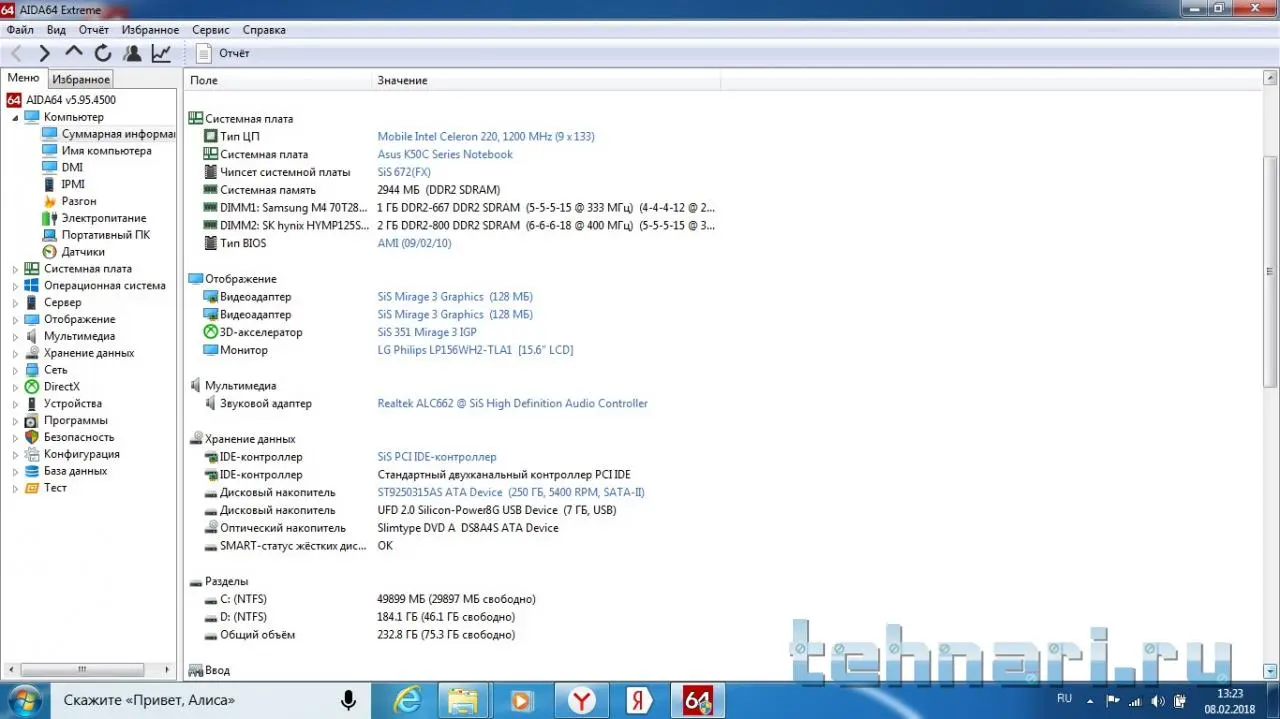The image size is (1280, 719).
Task: Open SiS 351 Mirage 3 IGP link
Action: point(427,332)
